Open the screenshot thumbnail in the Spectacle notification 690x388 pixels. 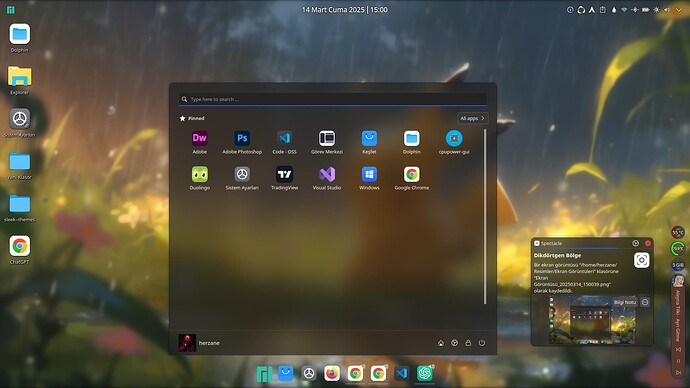pos(592,320)
